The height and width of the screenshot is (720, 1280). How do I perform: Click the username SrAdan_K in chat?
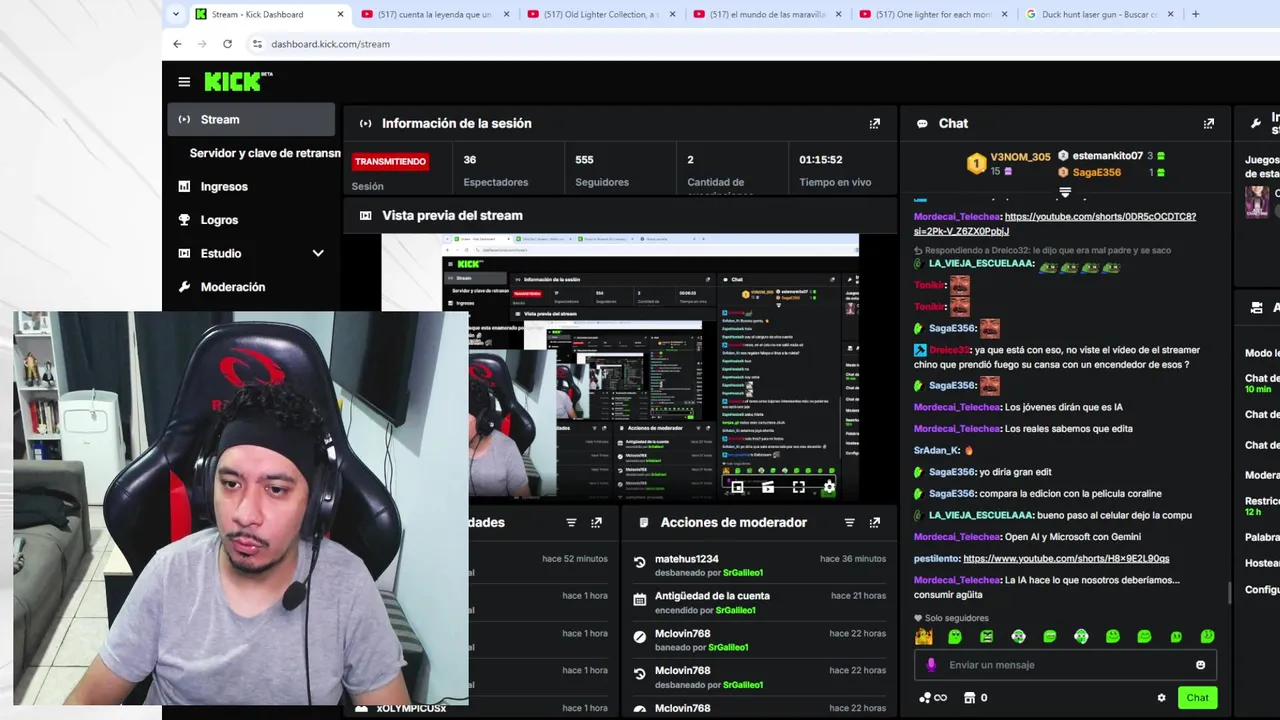point(937,450)
